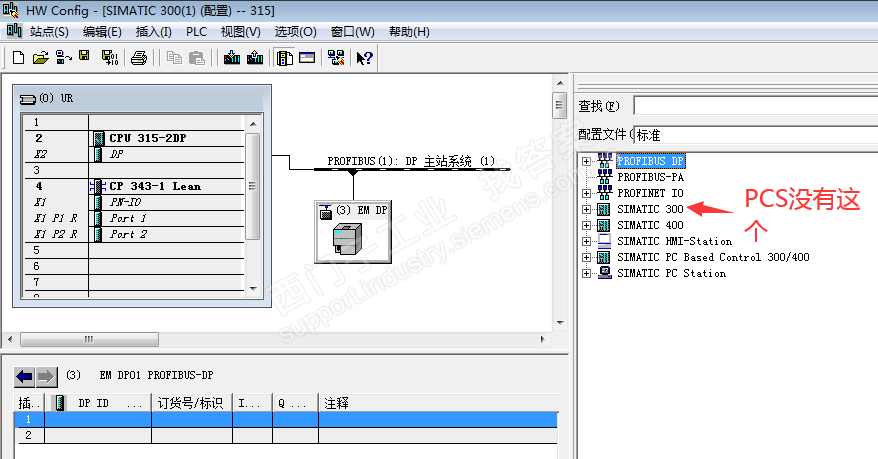Screen dimensions: 878x459
Task: Select slot 1 row in detail table
Action: pos(286,419)
